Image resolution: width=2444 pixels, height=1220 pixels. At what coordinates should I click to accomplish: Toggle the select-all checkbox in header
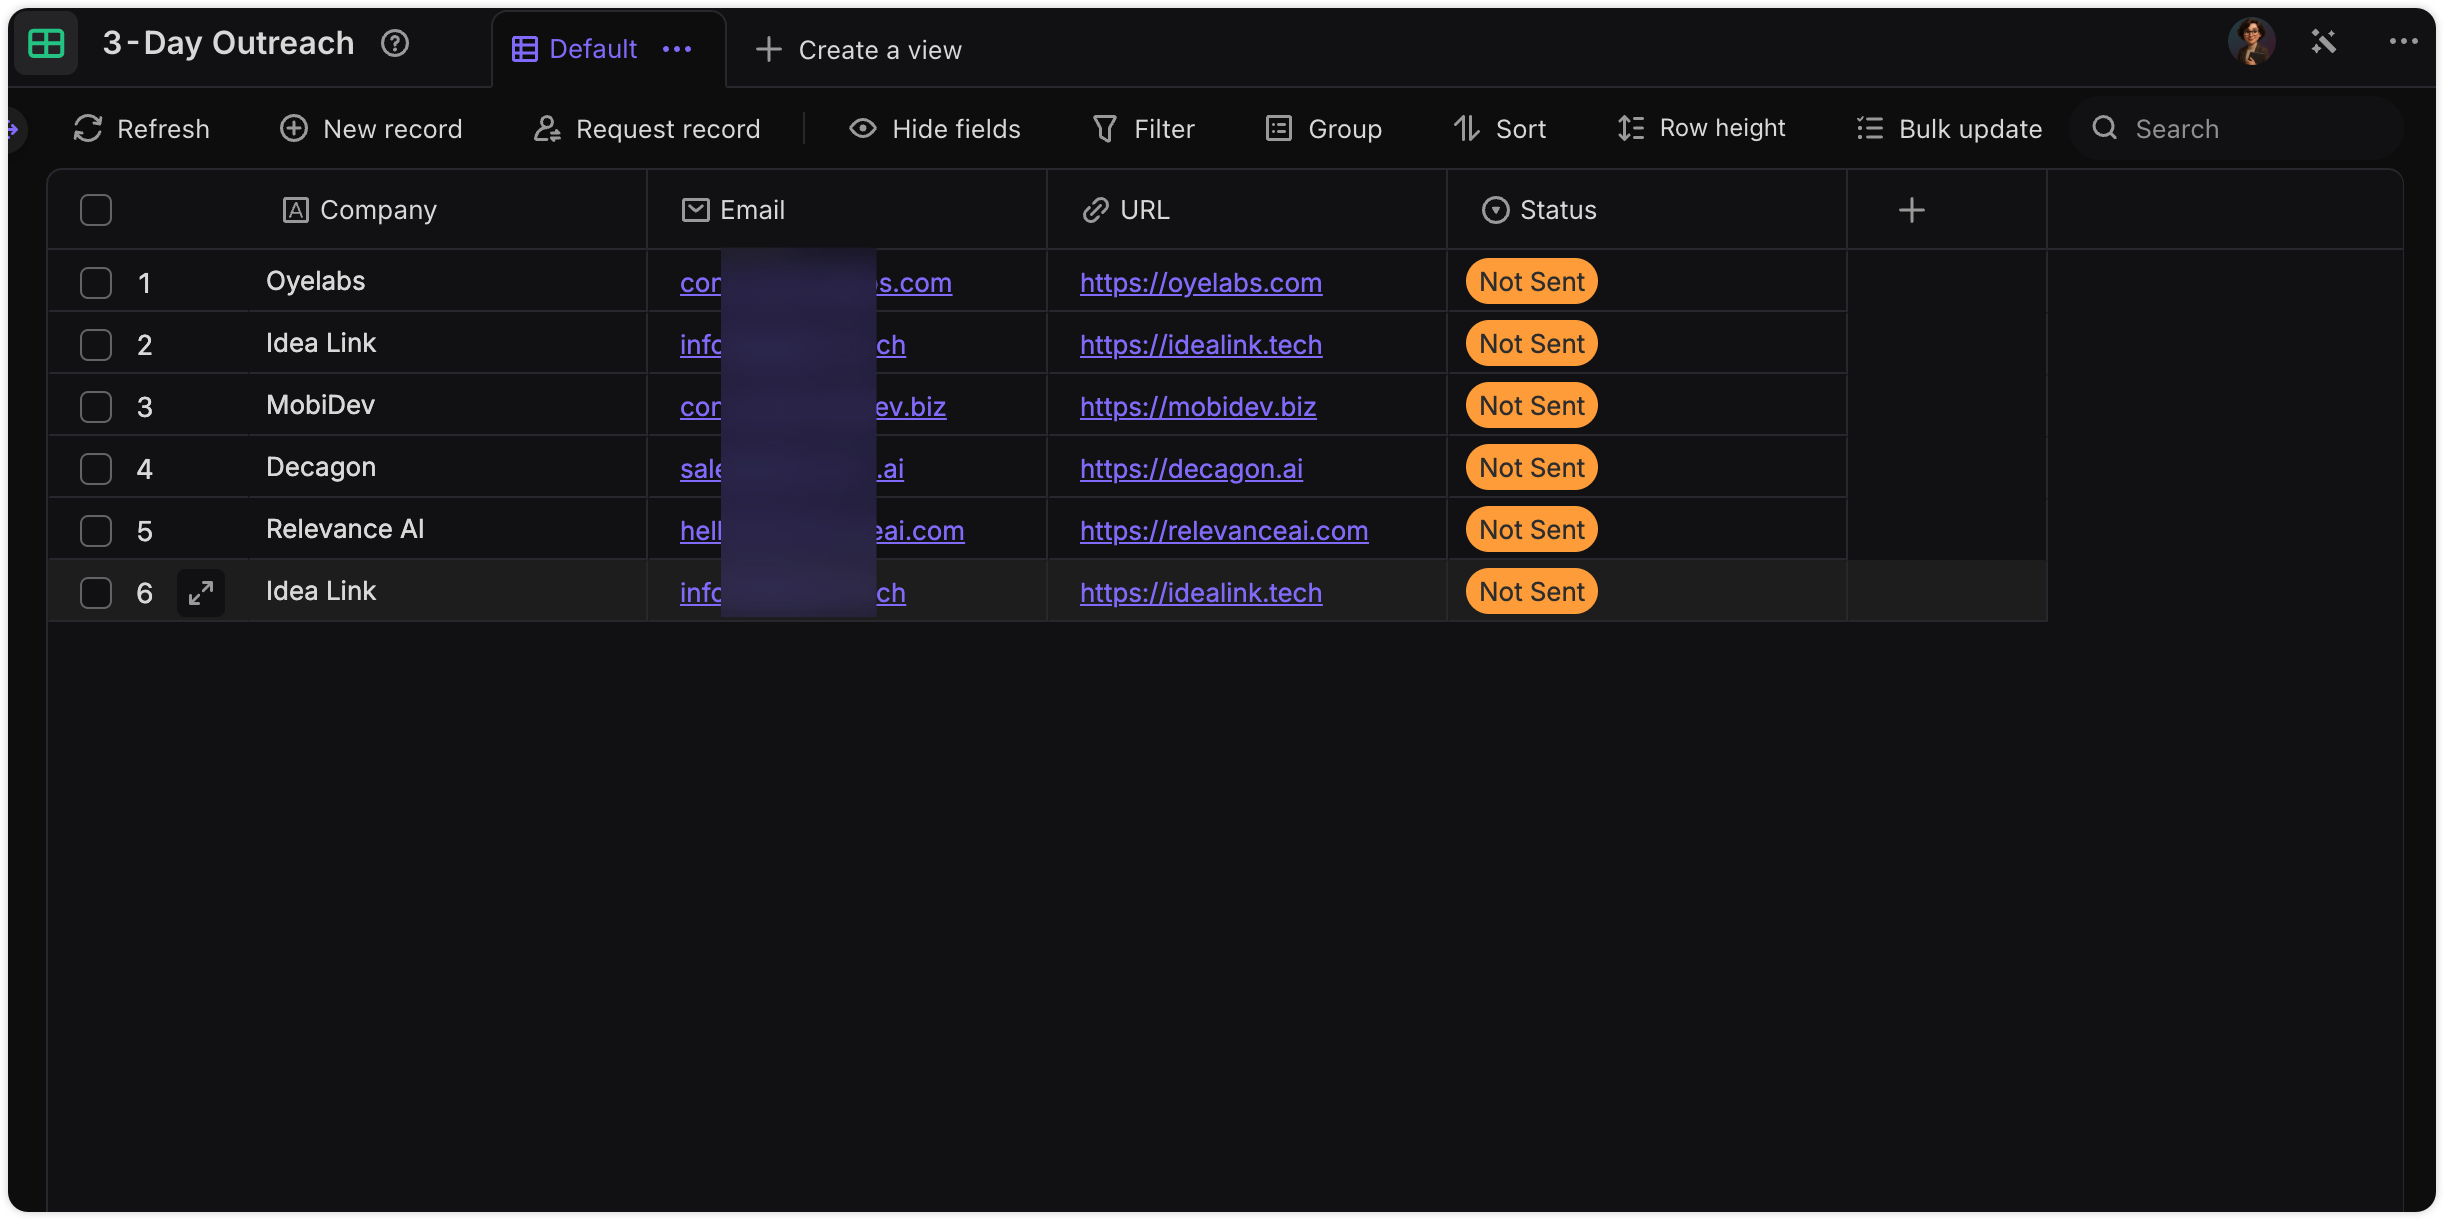pyautogui.click(x=96, y=210)
